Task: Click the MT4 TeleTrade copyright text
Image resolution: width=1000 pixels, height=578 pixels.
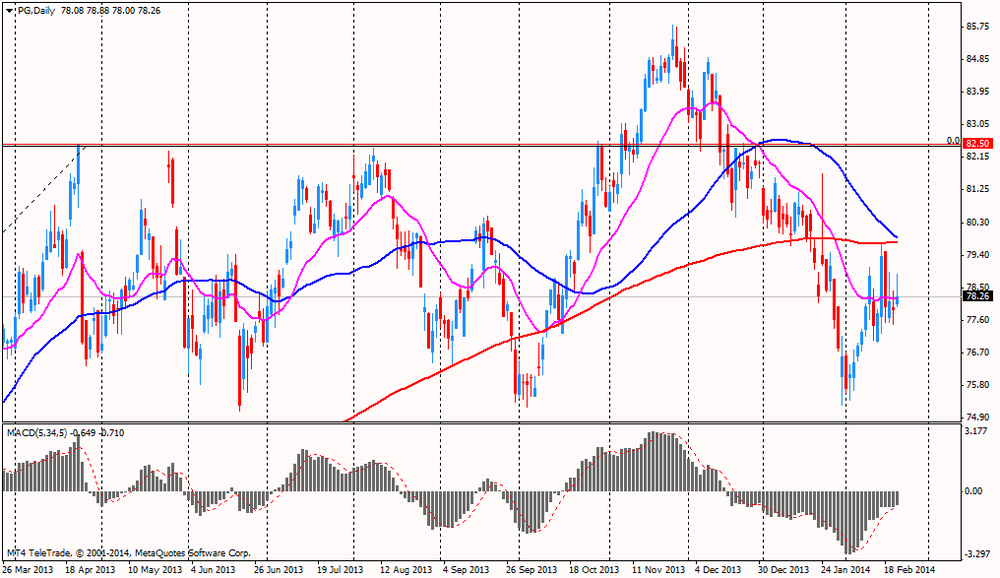Action: point(129,553)
